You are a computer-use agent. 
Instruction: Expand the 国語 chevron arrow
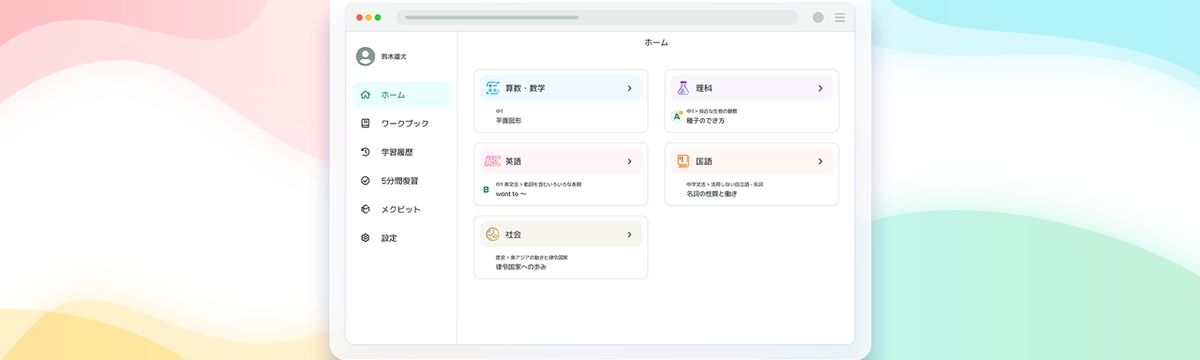pyautogui.click(x=820, y=161)
